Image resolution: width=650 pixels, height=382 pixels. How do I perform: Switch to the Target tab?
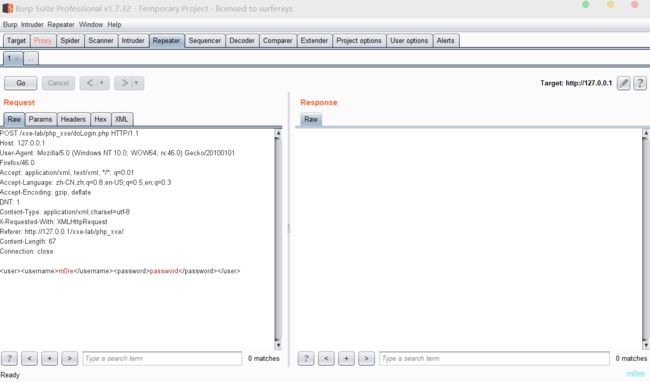point(17,41)
